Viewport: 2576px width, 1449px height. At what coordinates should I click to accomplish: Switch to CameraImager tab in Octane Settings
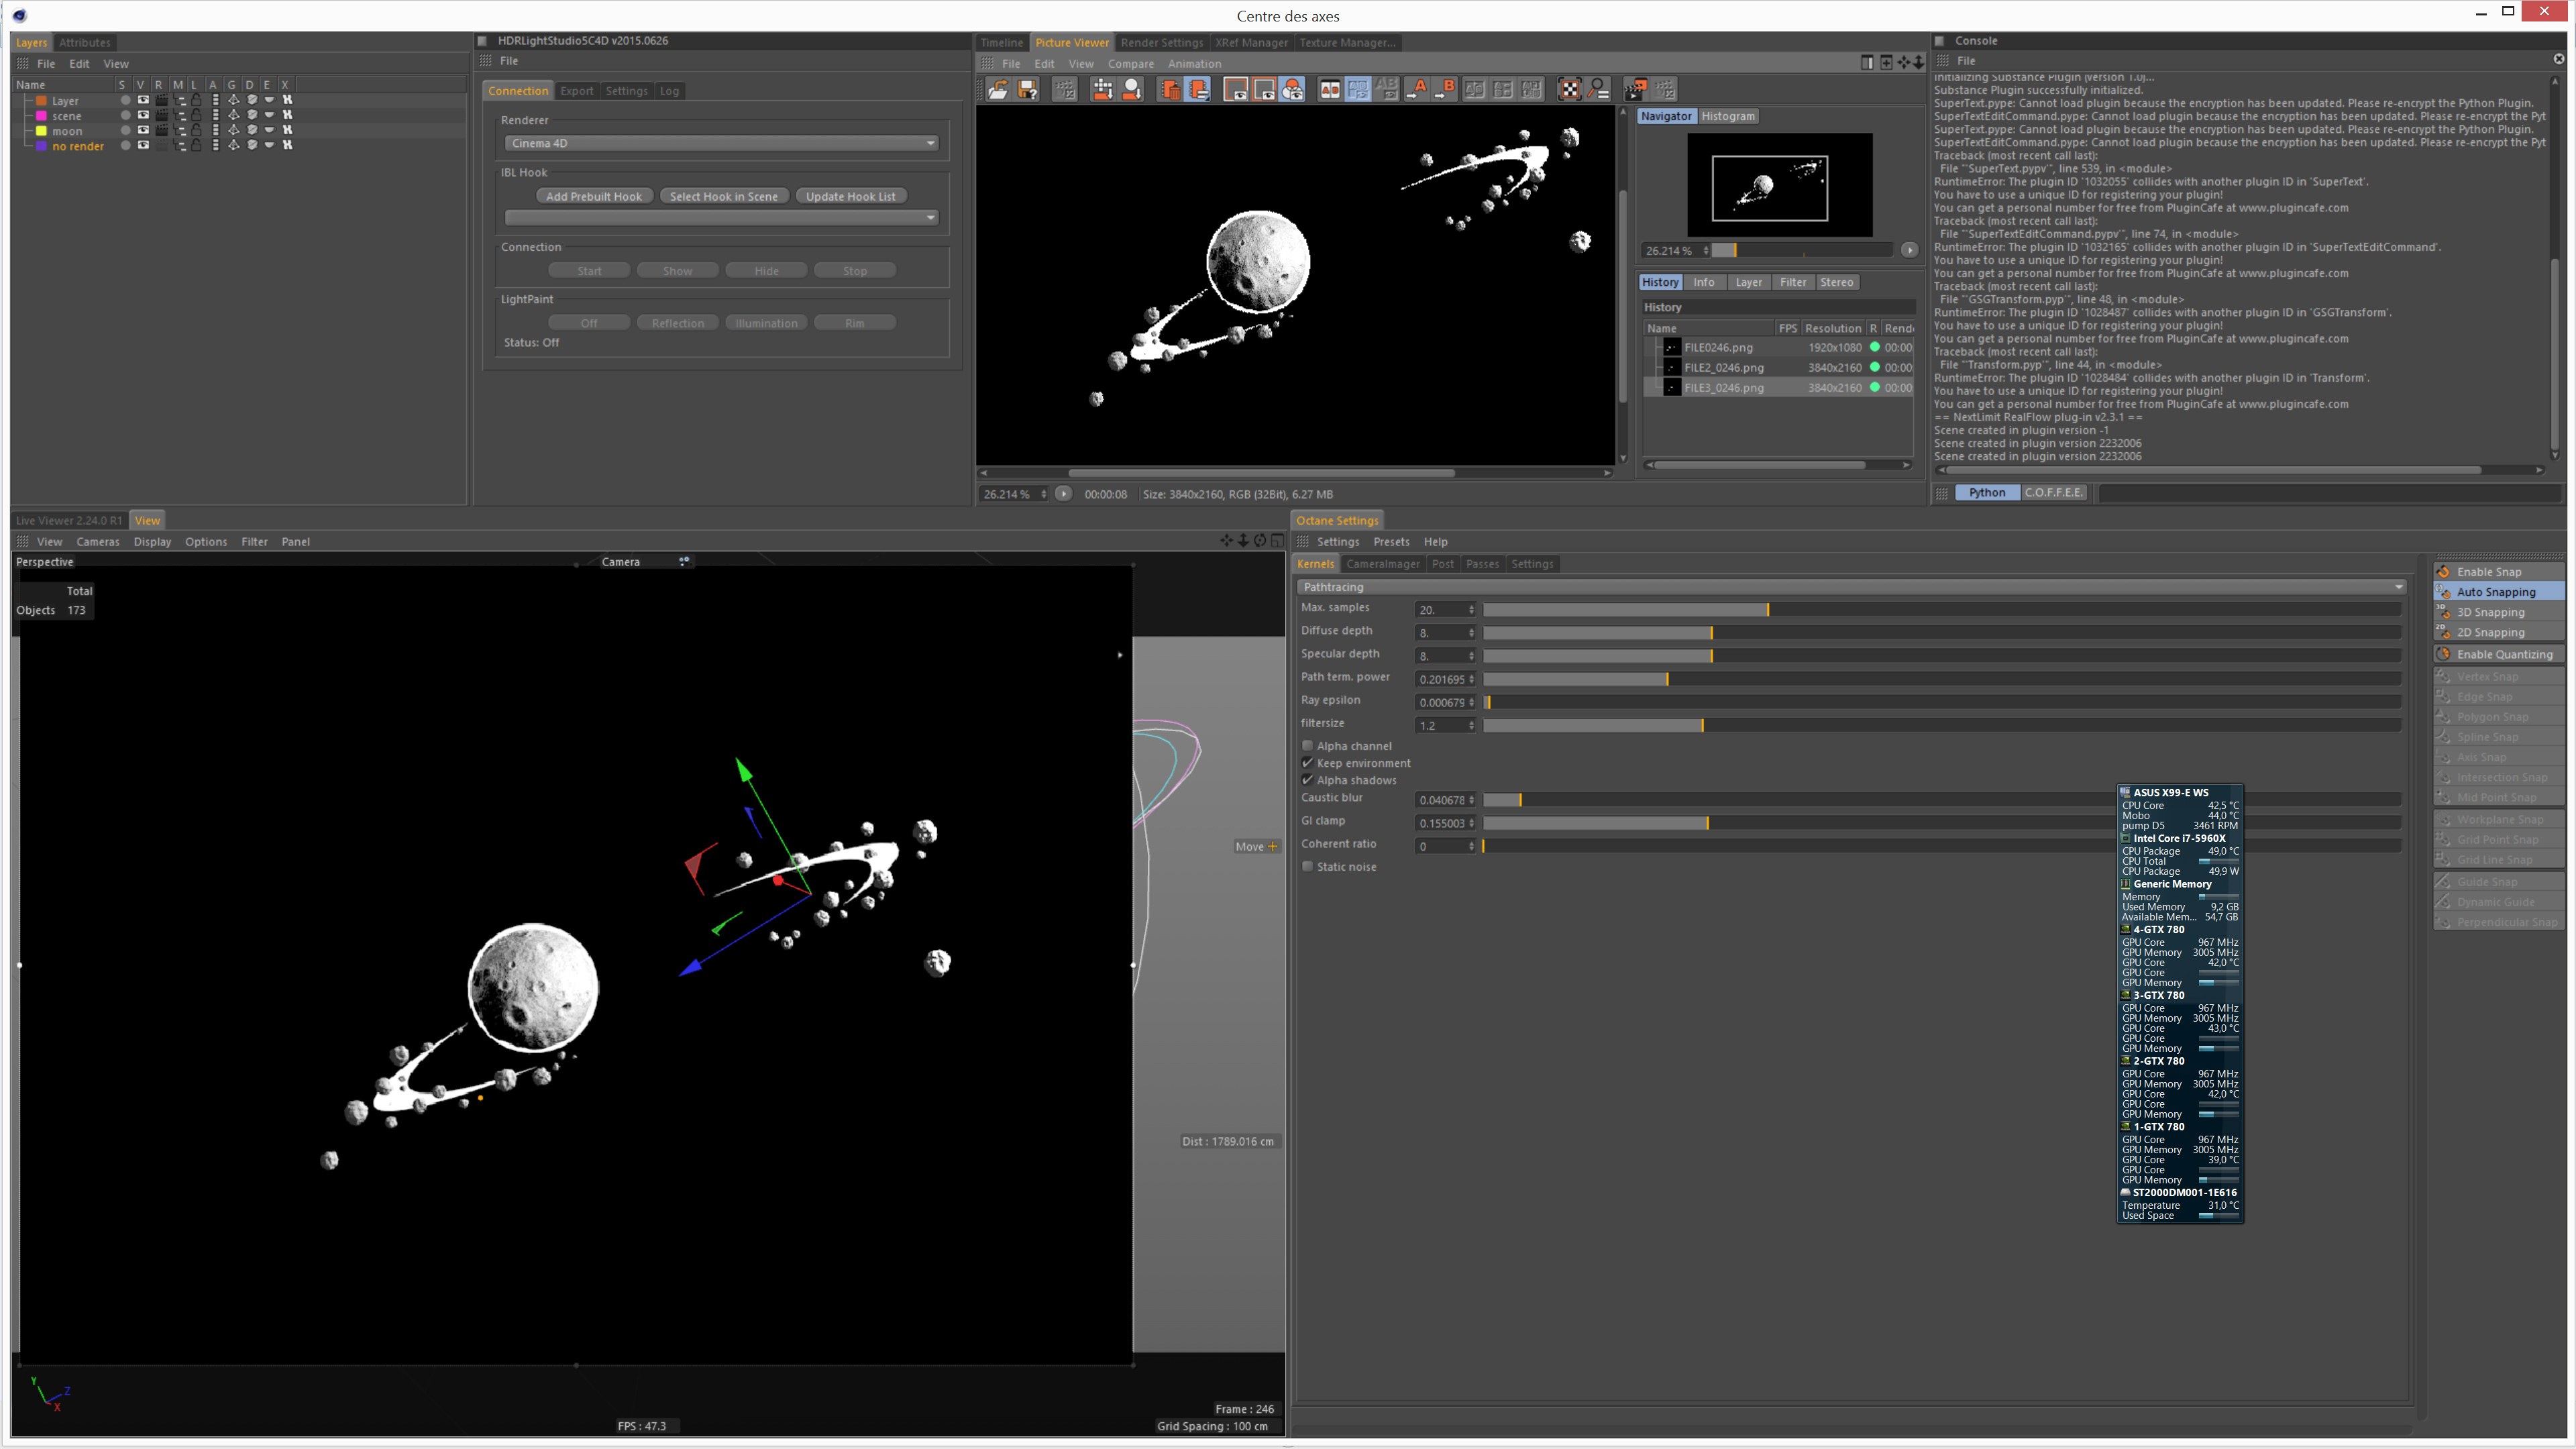tap(1382, 564)
